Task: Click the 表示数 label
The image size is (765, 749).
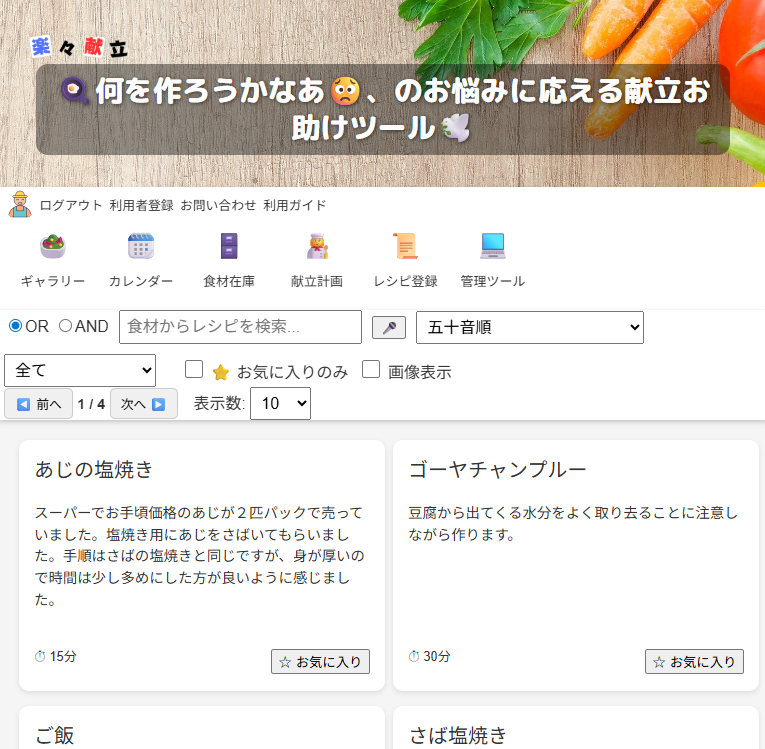Action: pos(219,404)
